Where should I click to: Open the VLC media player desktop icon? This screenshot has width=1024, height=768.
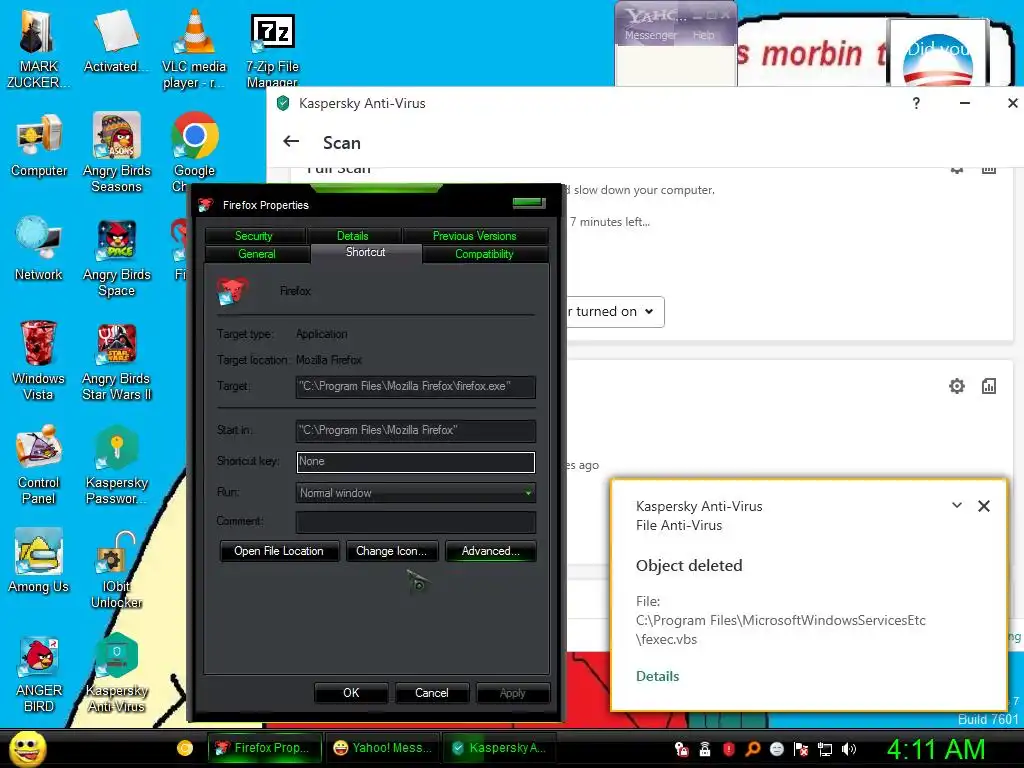click(x=194, y=49)
